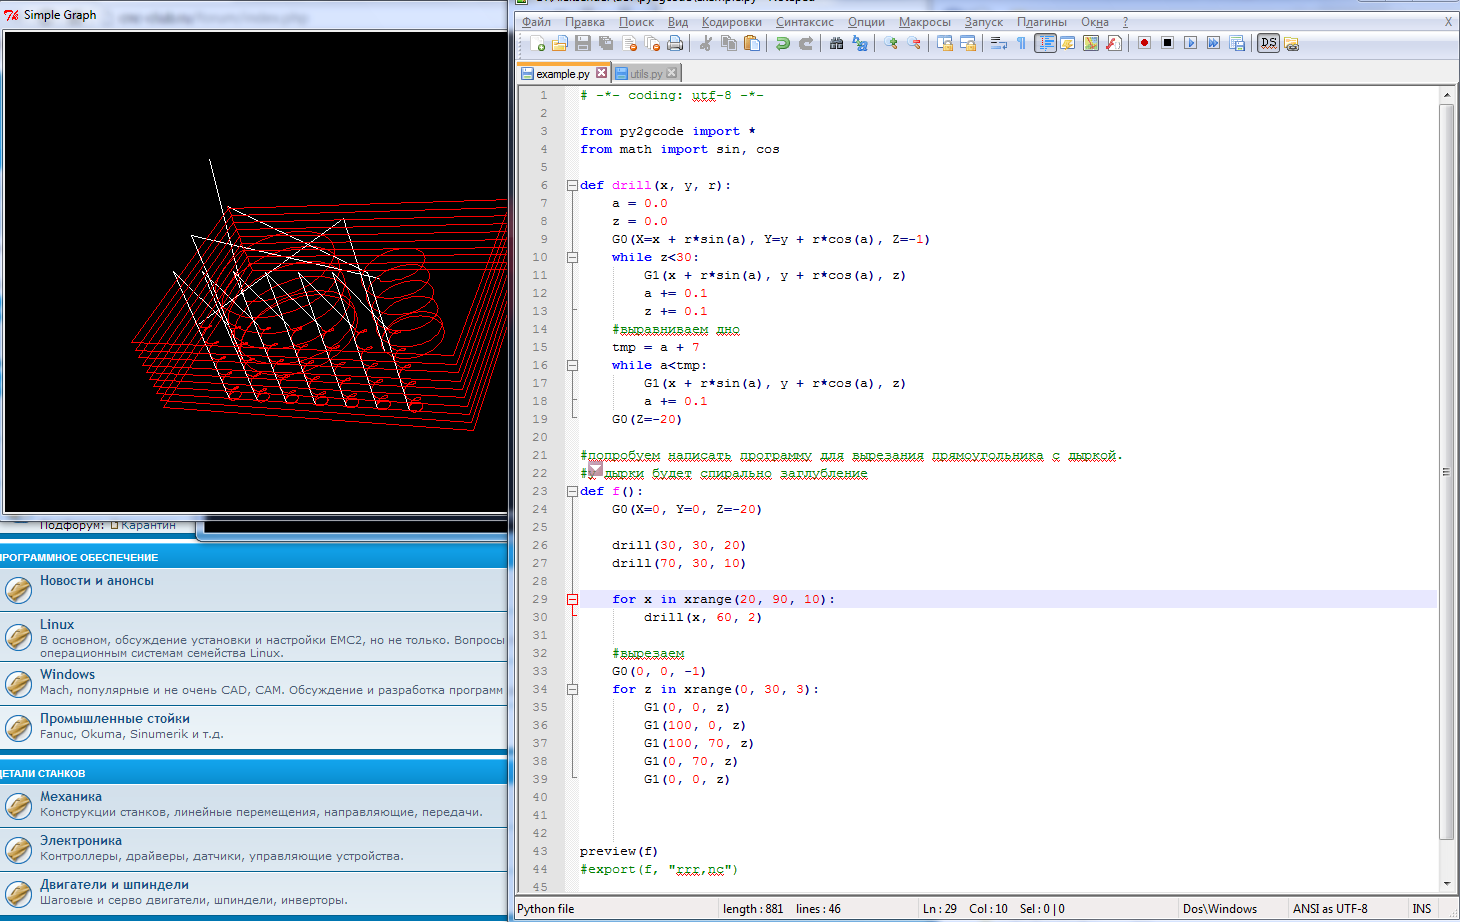The width and height of the screenshot is (1460, 922).
Task: Toggle show all characters pilcrow button
Action: [1021, 43]
